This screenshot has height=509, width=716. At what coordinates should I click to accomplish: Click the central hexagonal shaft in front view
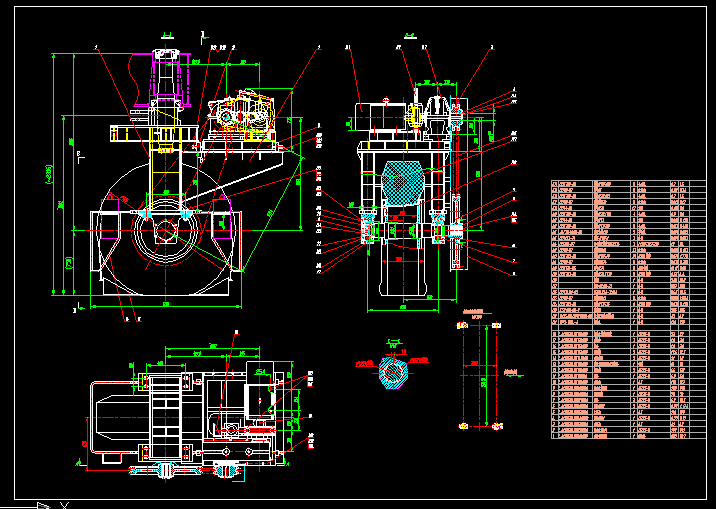coord(165,231)
